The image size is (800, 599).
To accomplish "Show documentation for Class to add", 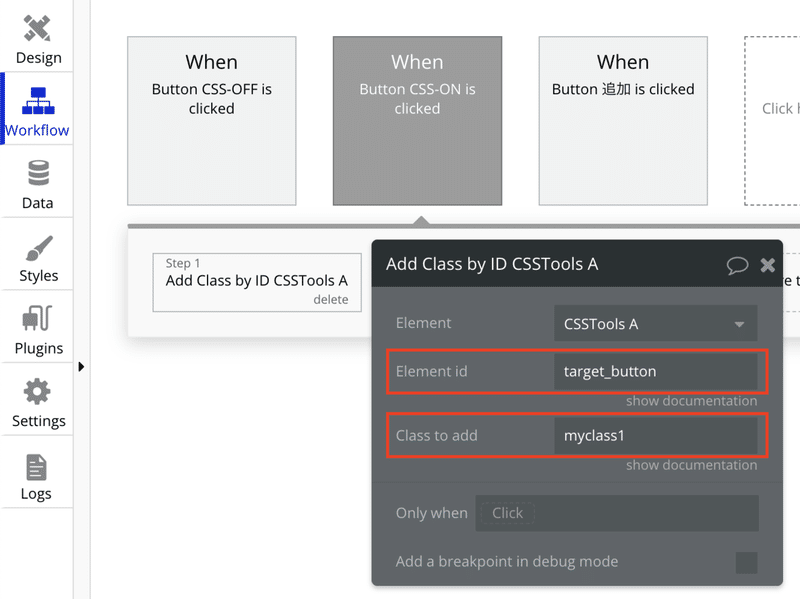I will 691,465.
